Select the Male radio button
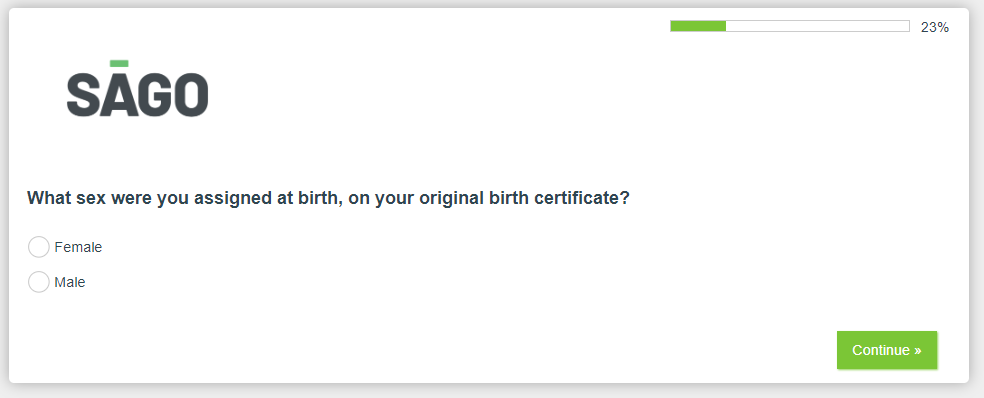 point(38,282)
